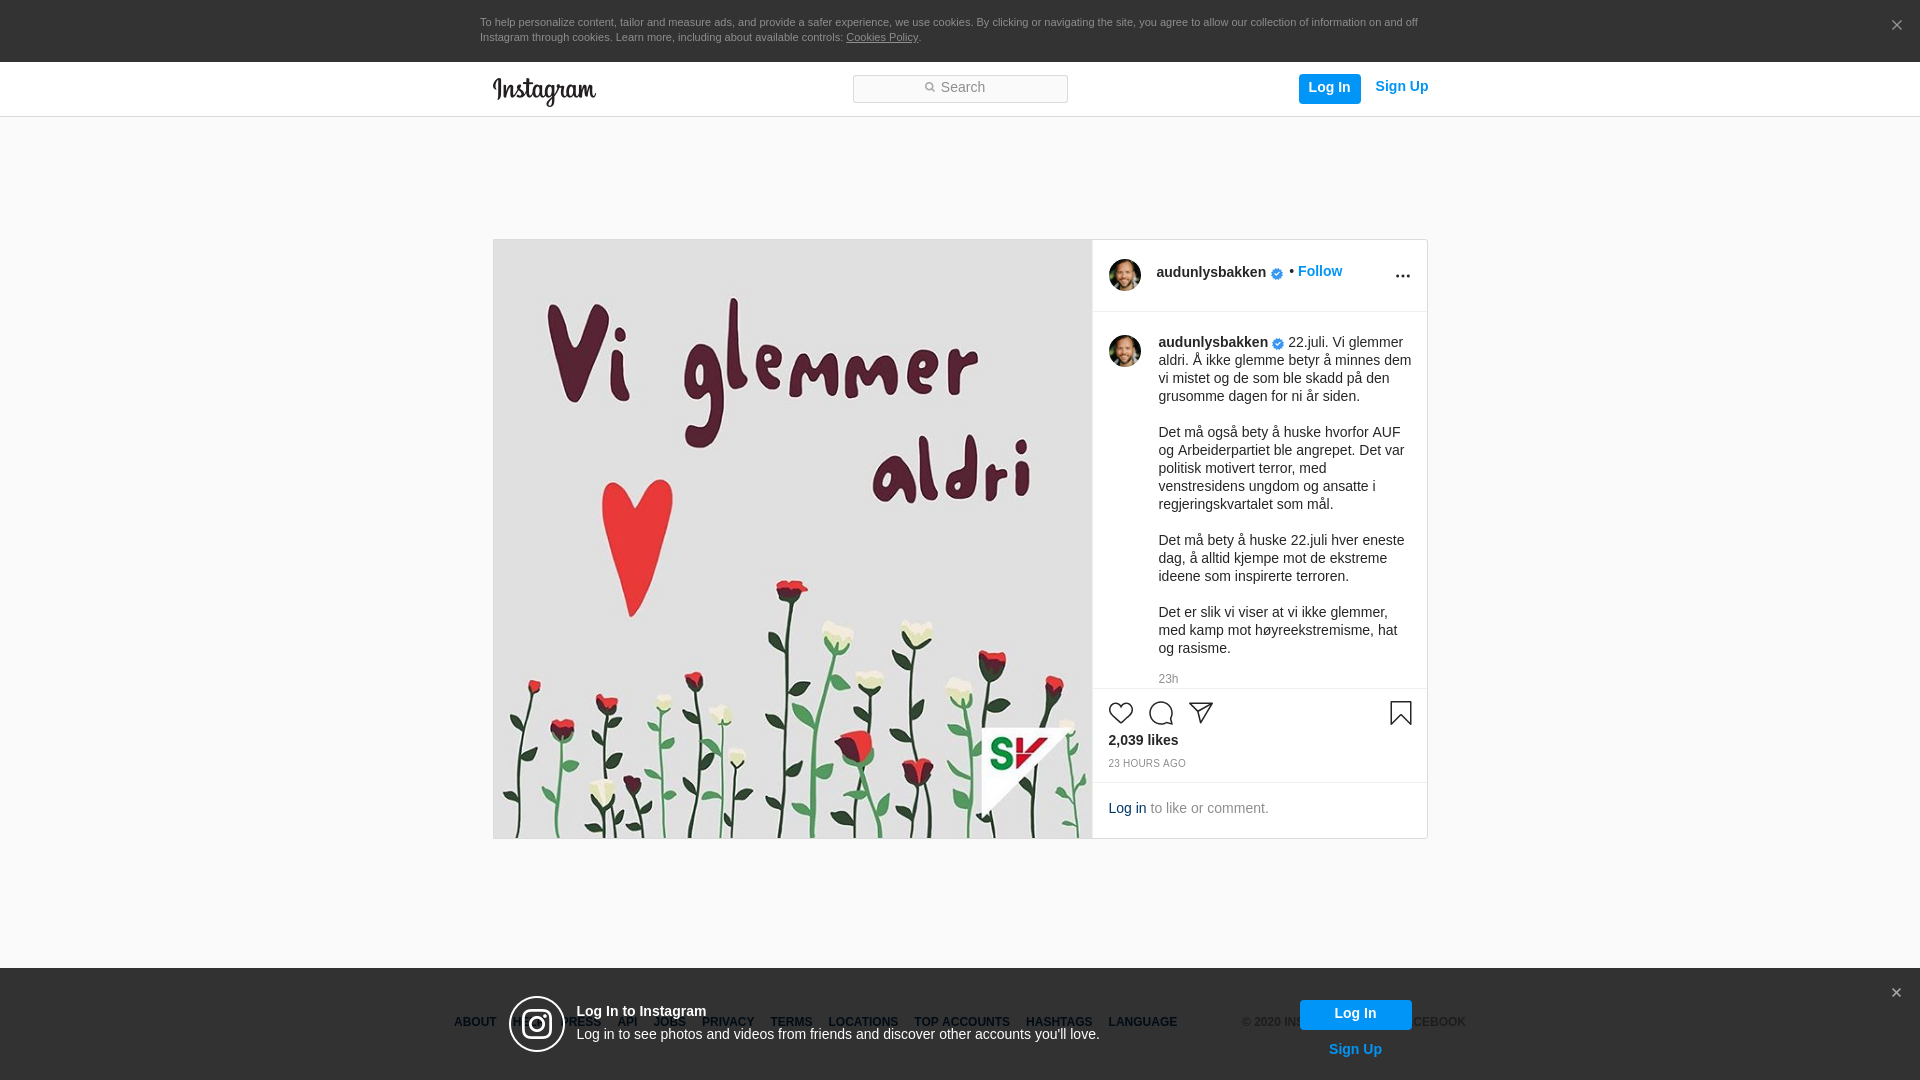Like the post with the heart icon
Viewport: 1920px width, 1080px height.
[x=1120, y=713]
